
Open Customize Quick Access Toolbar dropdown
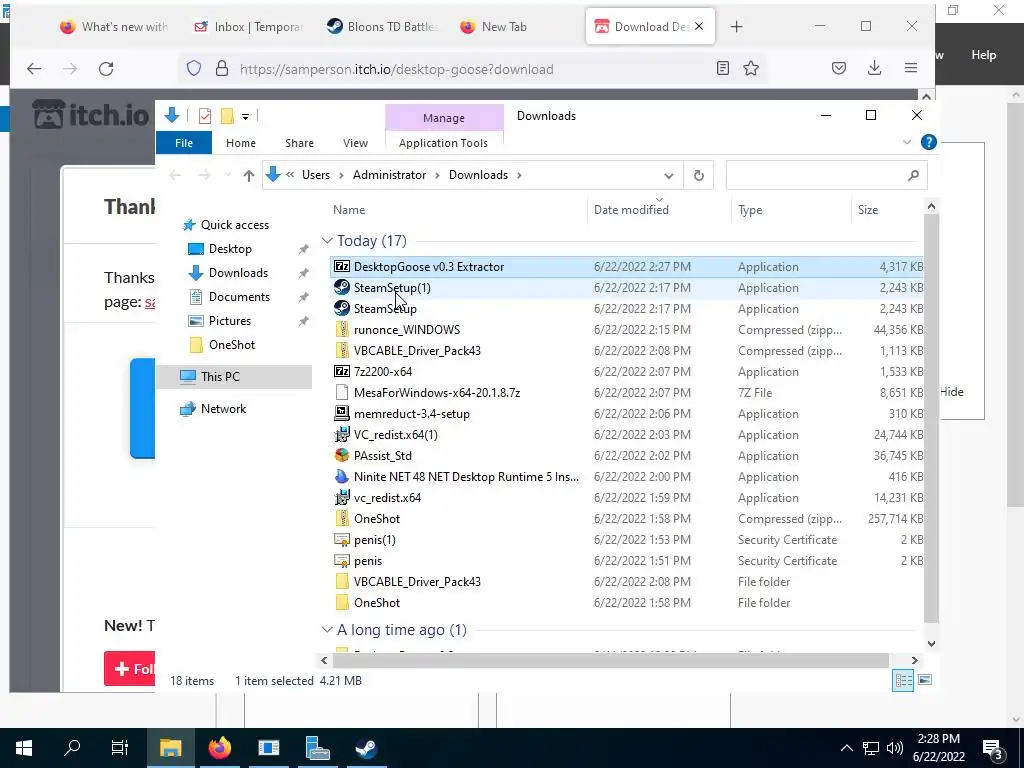point(246,117)
